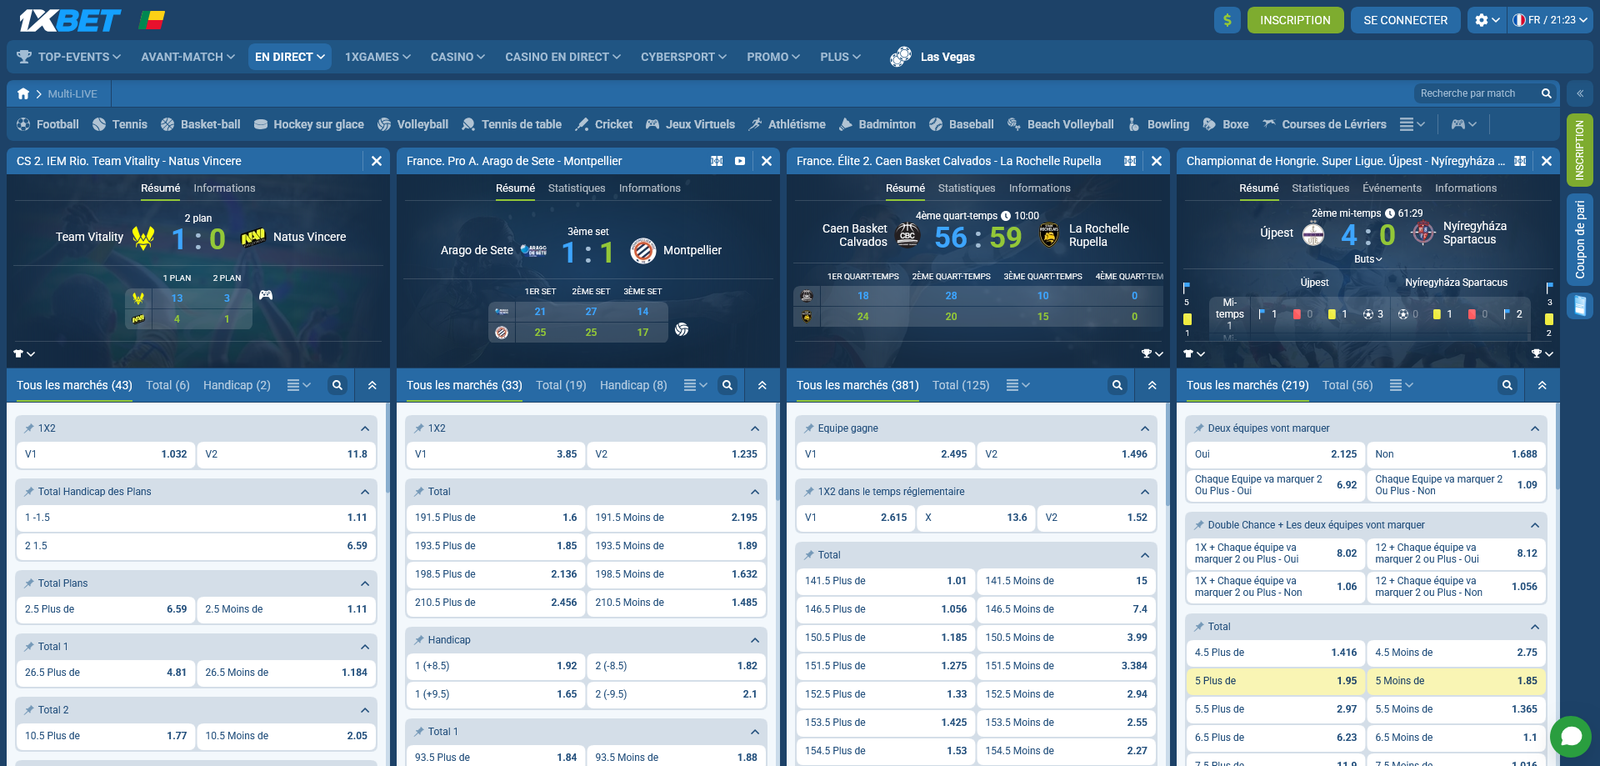Open video stream icon for Arago de Sete match
The width and height of the screenshot is (1600, 766).
740,161
